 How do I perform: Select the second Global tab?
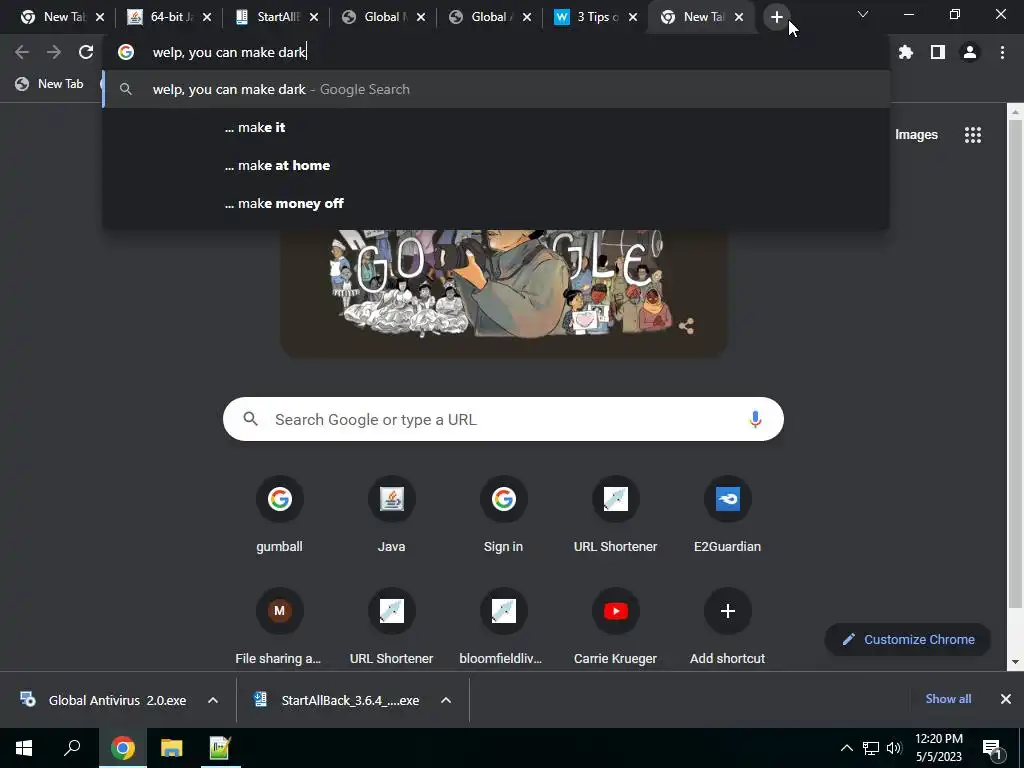(490, 18)
